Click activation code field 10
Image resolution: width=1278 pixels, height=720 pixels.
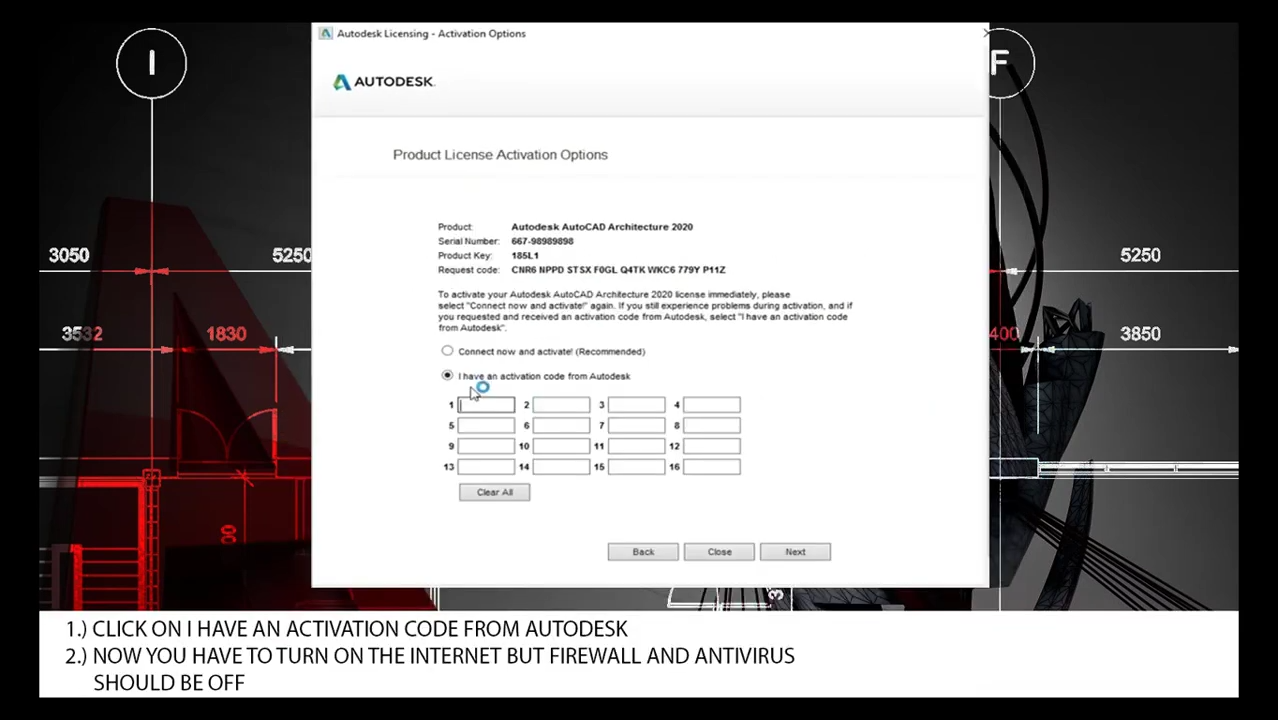(561, 446)
